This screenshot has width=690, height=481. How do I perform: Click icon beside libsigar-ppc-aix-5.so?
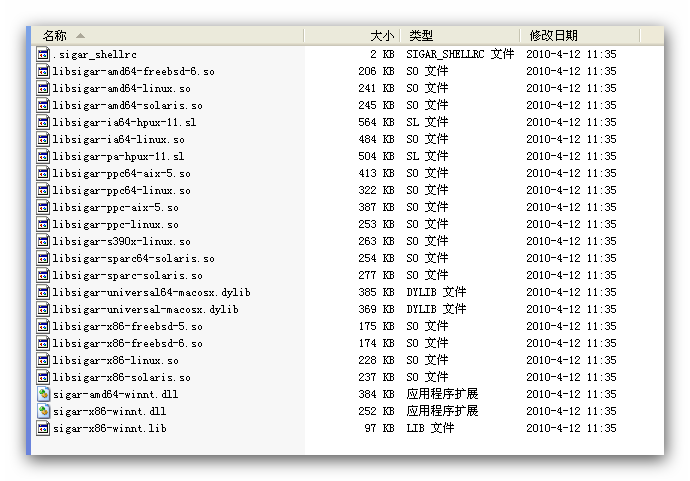pos(43,207)
